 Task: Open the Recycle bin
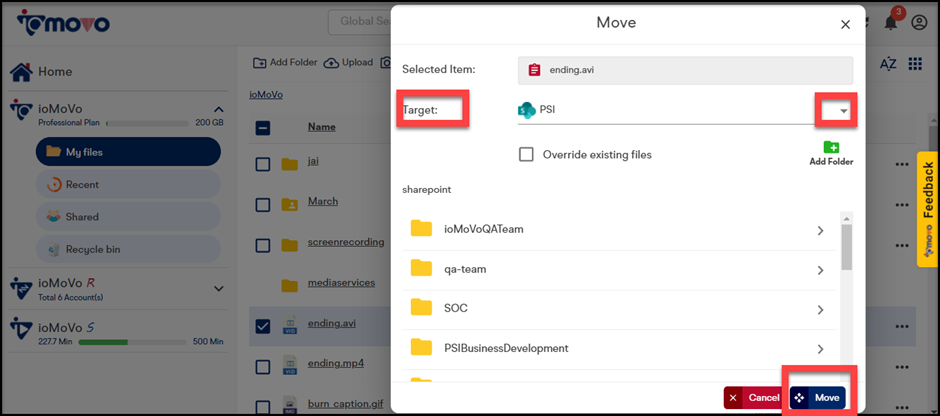tap(128, 249)
